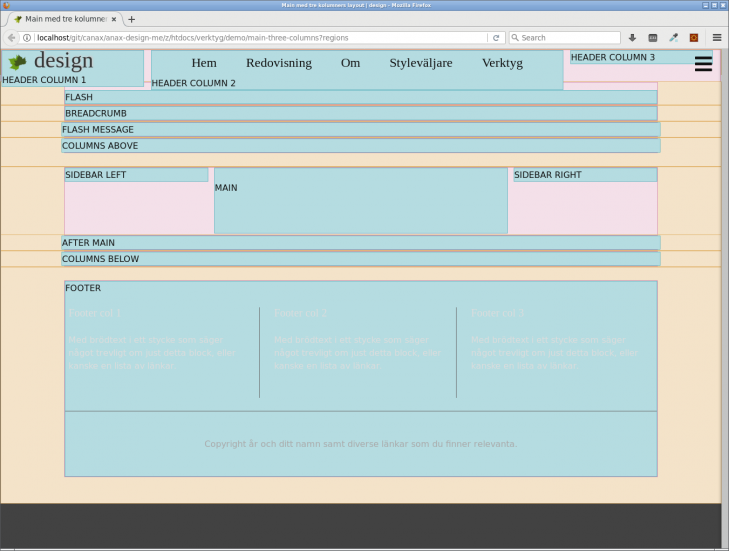729x551 pixels.
Task: Open Styleväljare from the navbar
Action: point(421,63)
